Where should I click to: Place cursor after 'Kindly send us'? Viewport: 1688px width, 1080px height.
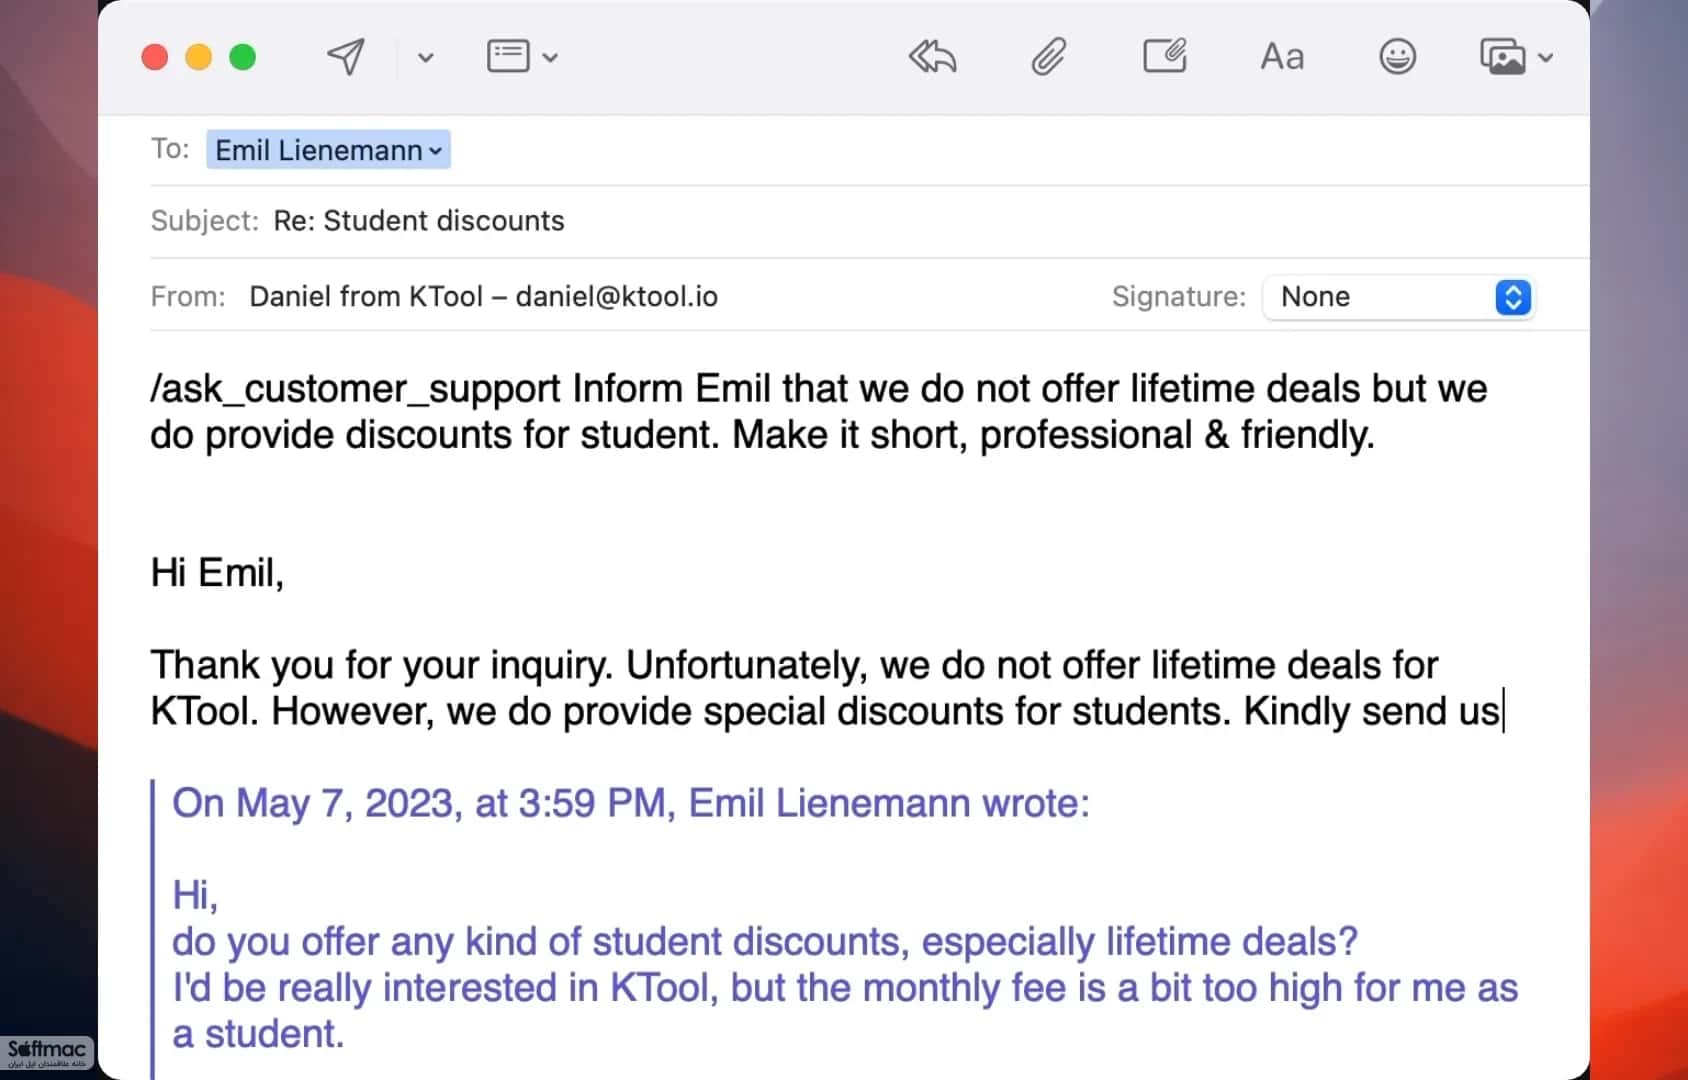(x=1502, y=712)
